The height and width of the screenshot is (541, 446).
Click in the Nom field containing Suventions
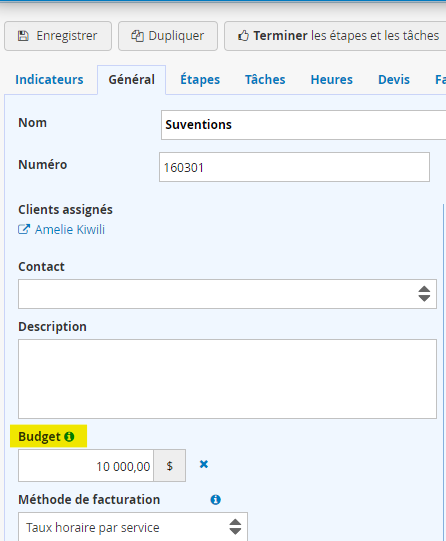coord(304,125)
